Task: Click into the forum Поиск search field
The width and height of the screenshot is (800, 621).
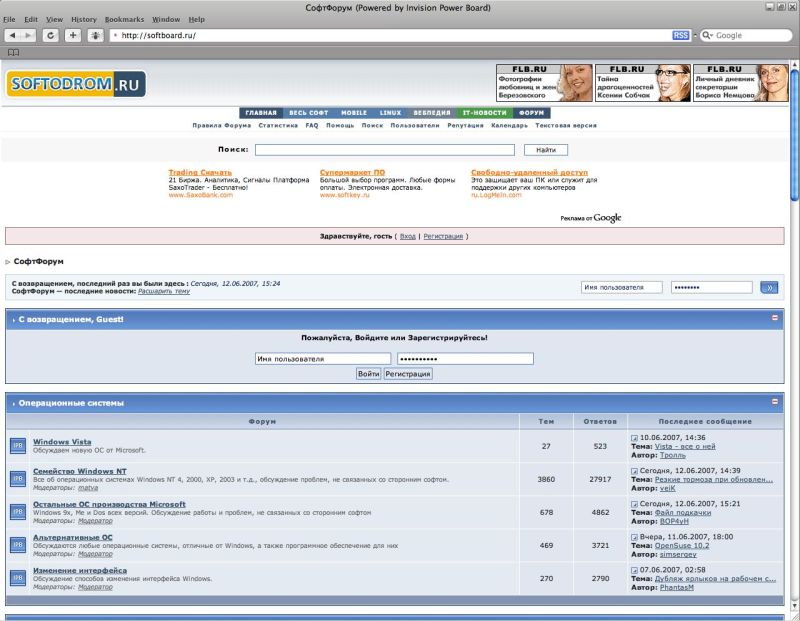Action: pos(385,150)
